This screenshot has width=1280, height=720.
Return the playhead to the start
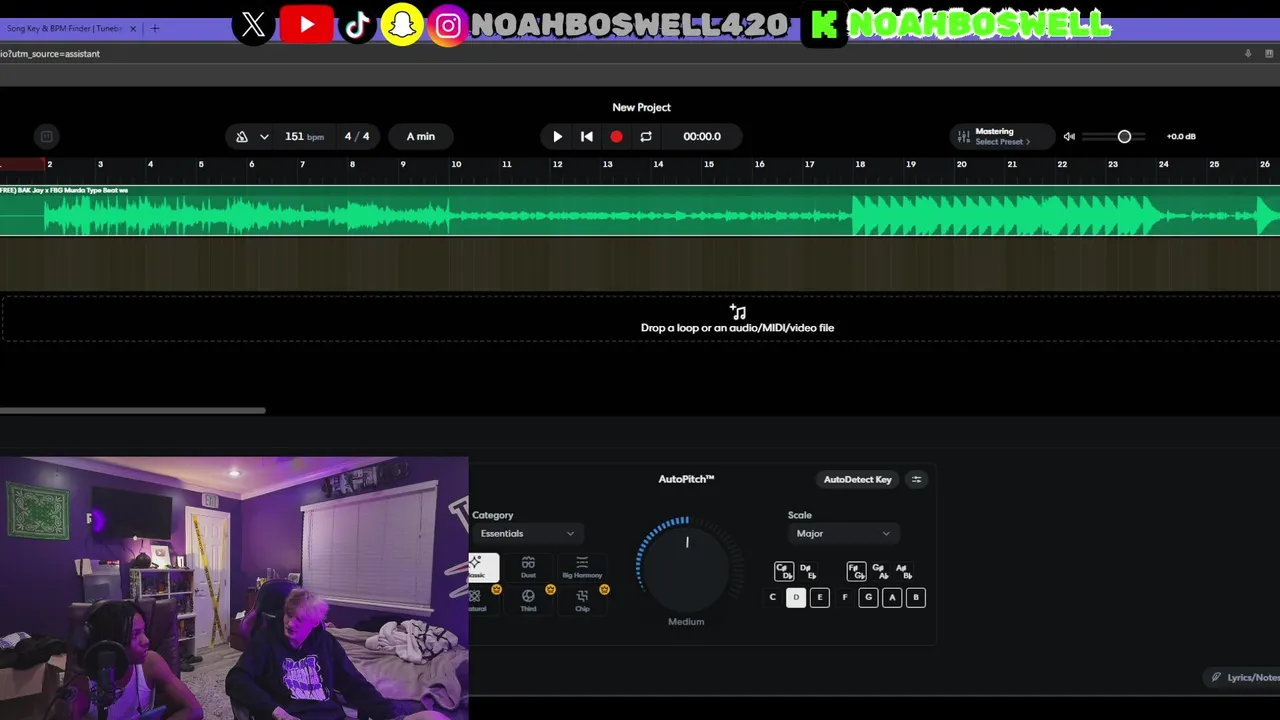(587, 137)
